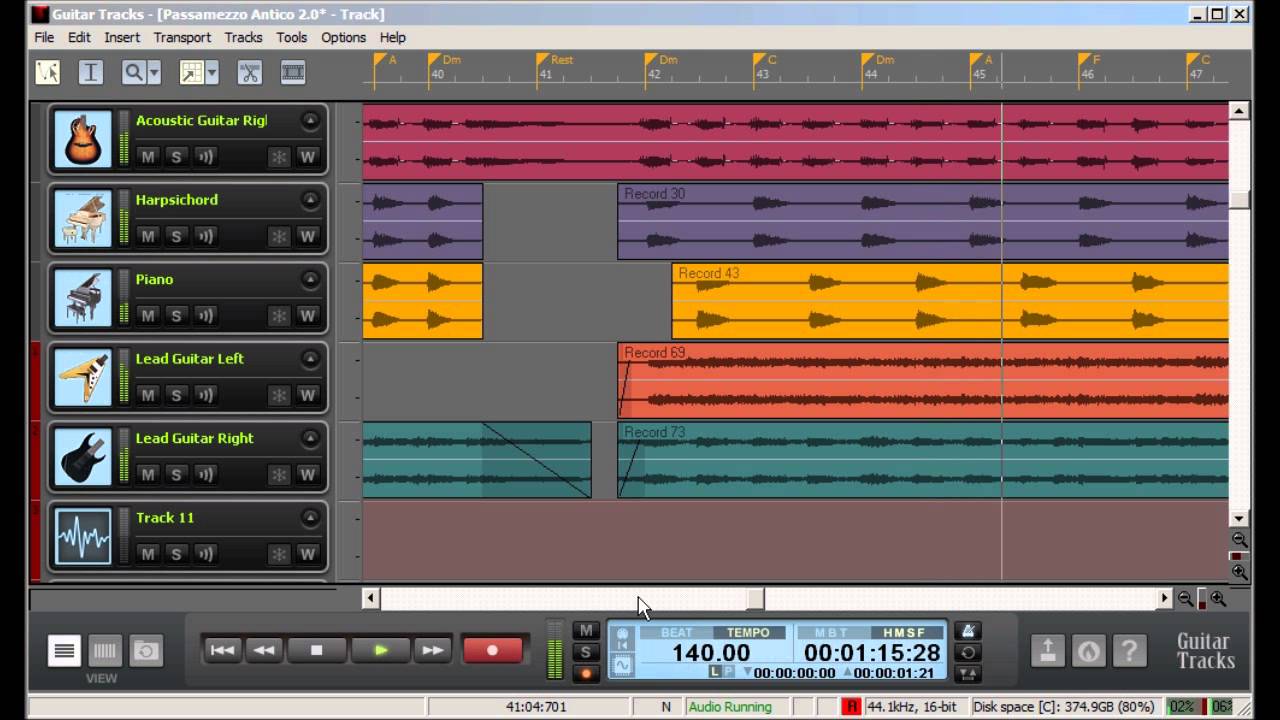The width and height of the screenshot is (1280, 720).
Task: Freeze the Lead Guitar Right track
Action: (x=279, y=475)
